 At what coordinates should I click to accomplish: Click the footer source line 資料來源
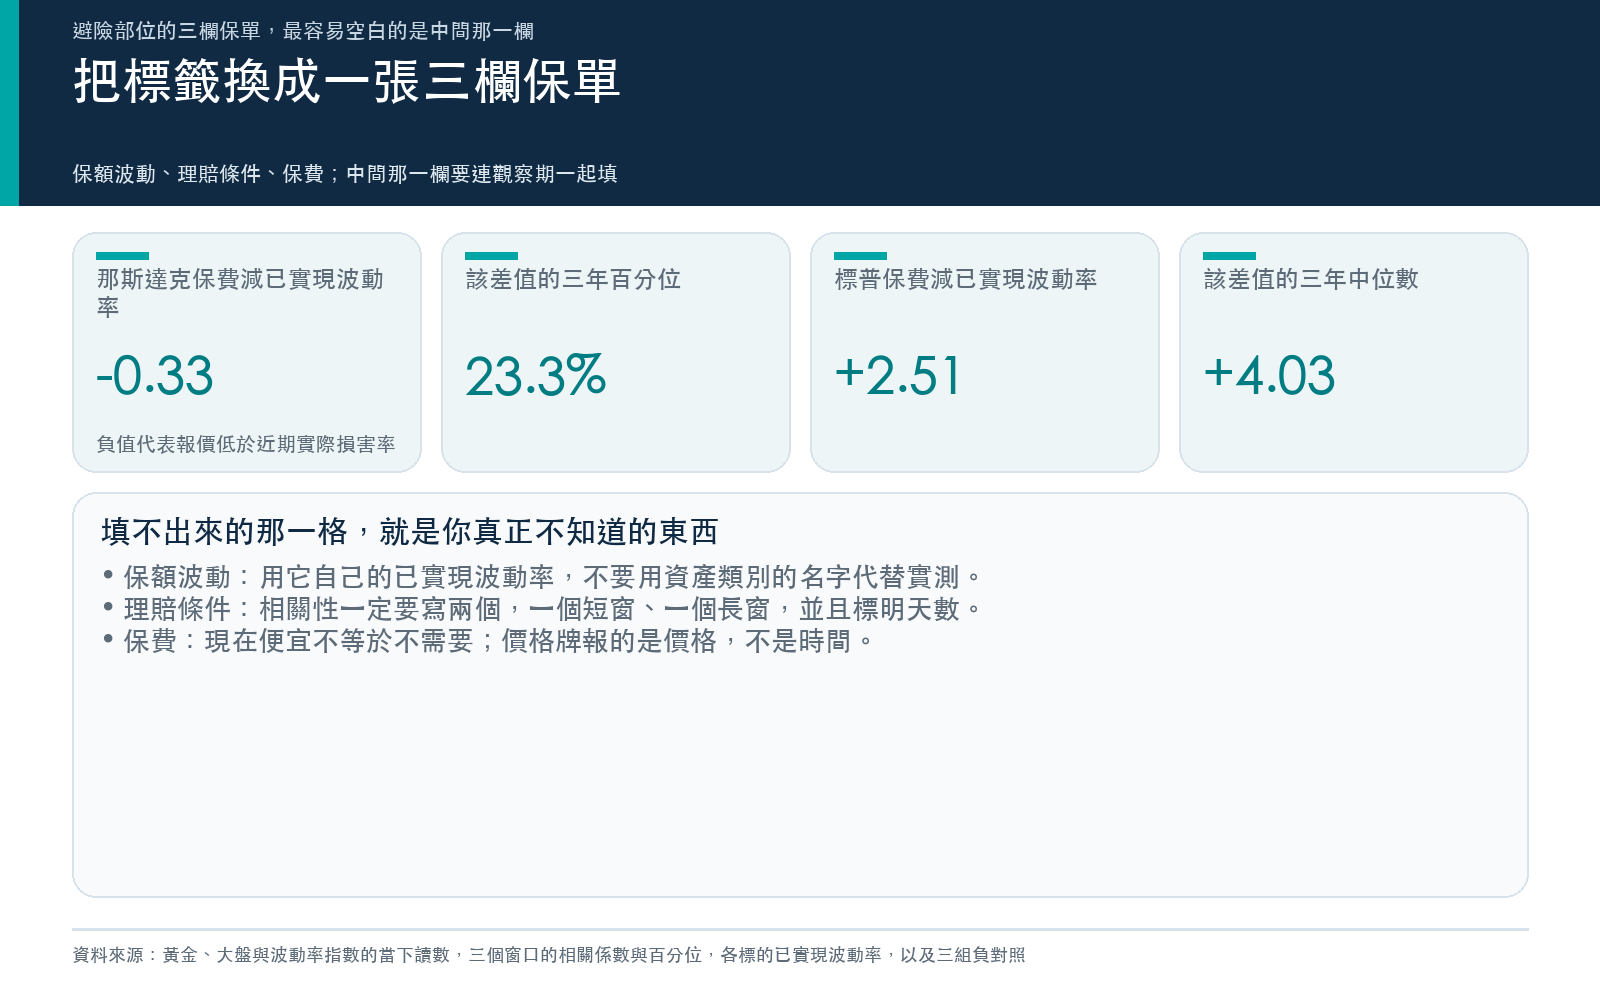coord(549,955)
